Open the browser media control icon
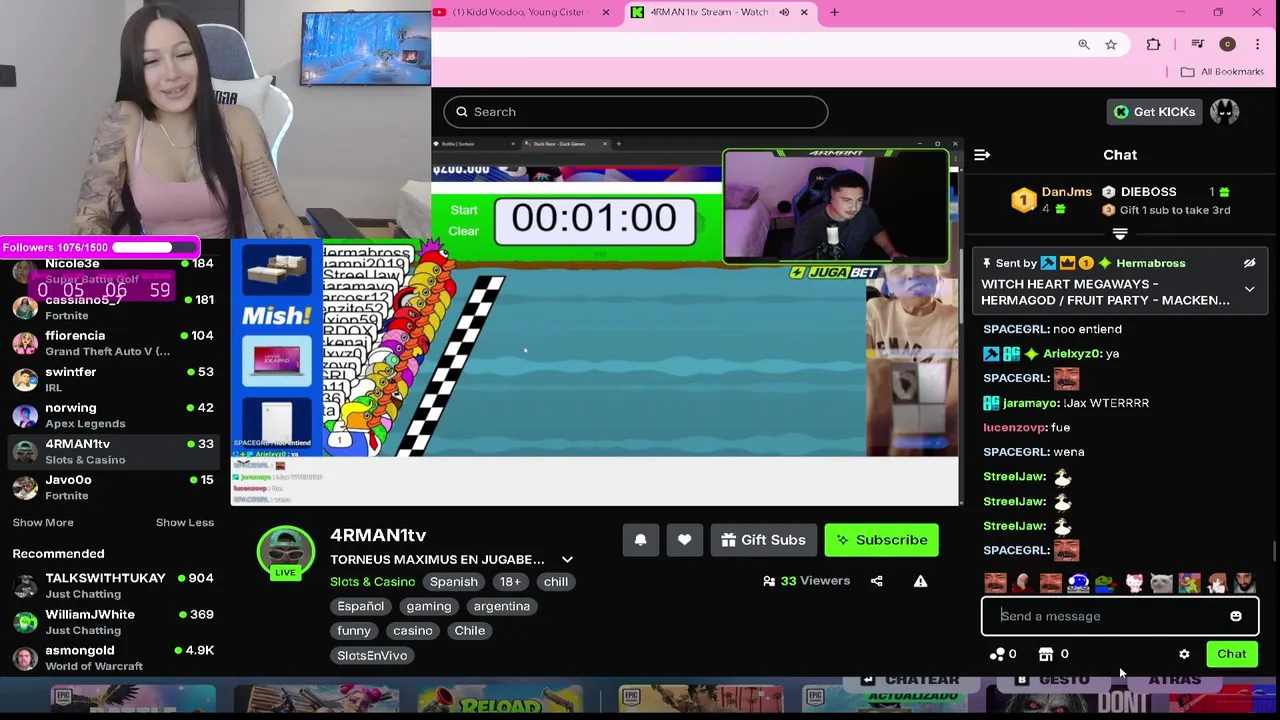The height and width of the screenshot is (720, 1280). click(1197, 44)
